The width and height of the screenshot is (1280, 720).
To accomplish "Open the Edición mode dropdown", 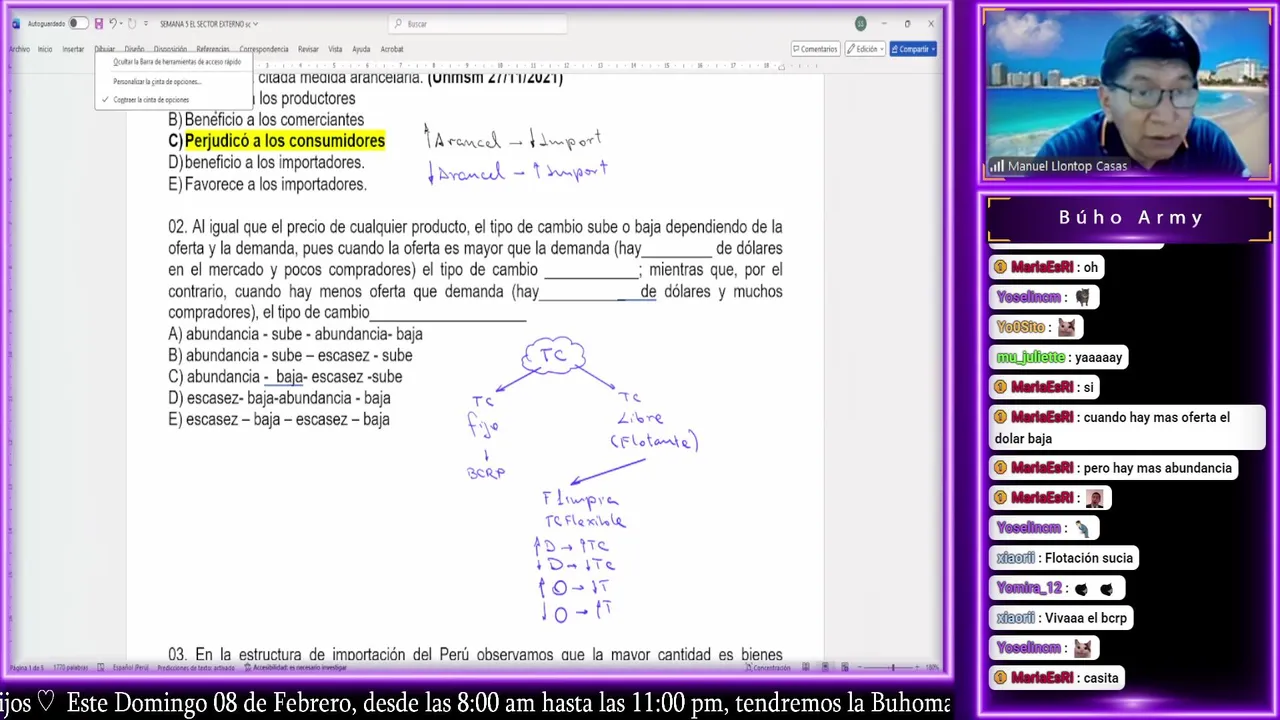I will point(865,49).
